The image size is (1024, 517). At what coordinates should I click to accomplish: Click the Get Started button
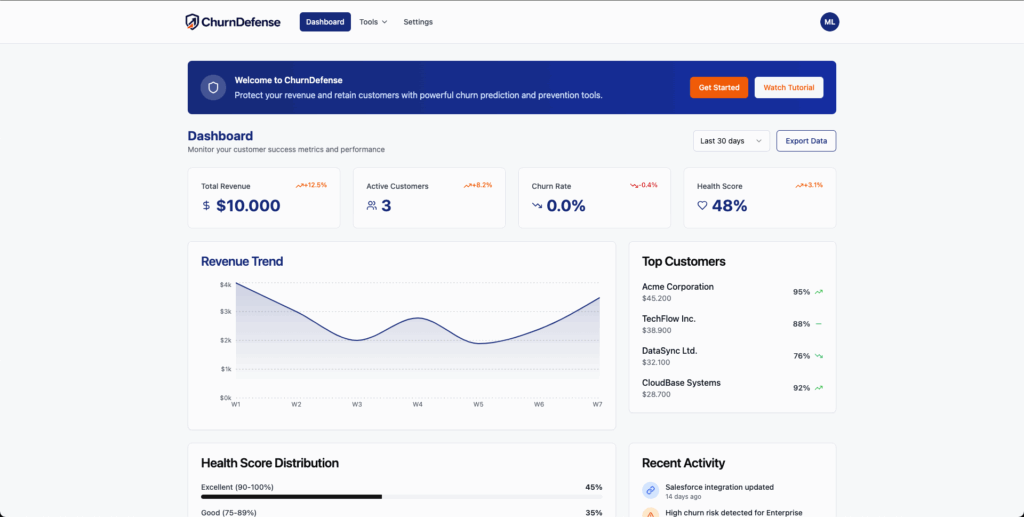click(x=719, y=87)
